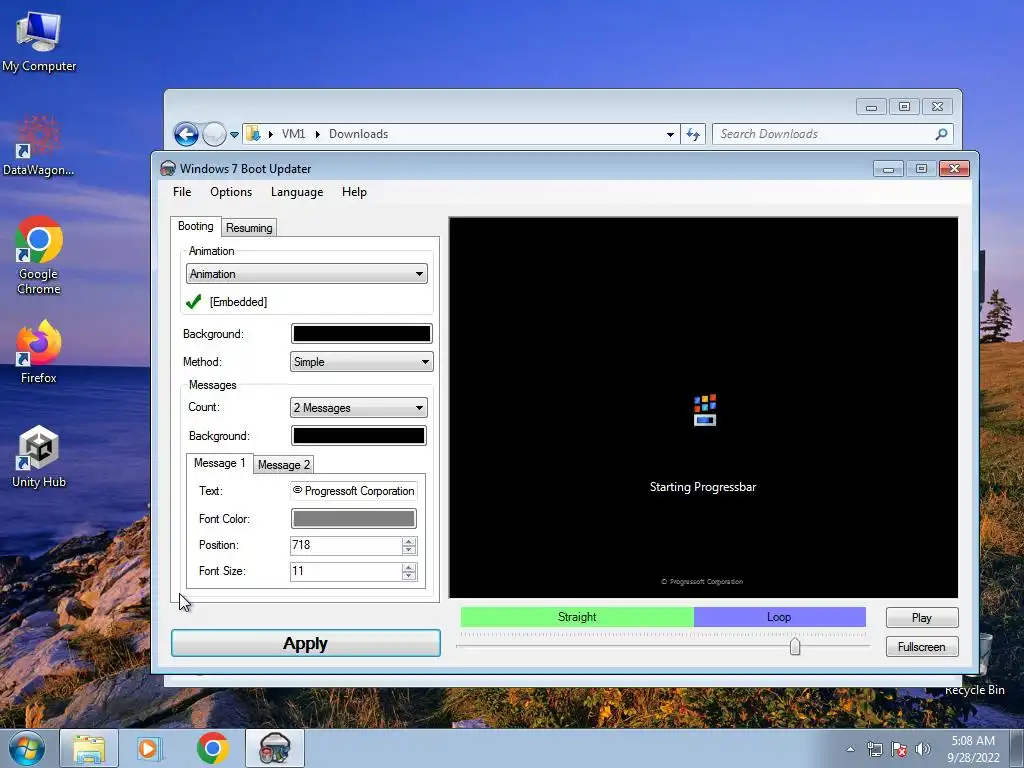Pick the gray Font Color swatch
The width and height of the screenshot is (1024, 768).
point(353,519)
